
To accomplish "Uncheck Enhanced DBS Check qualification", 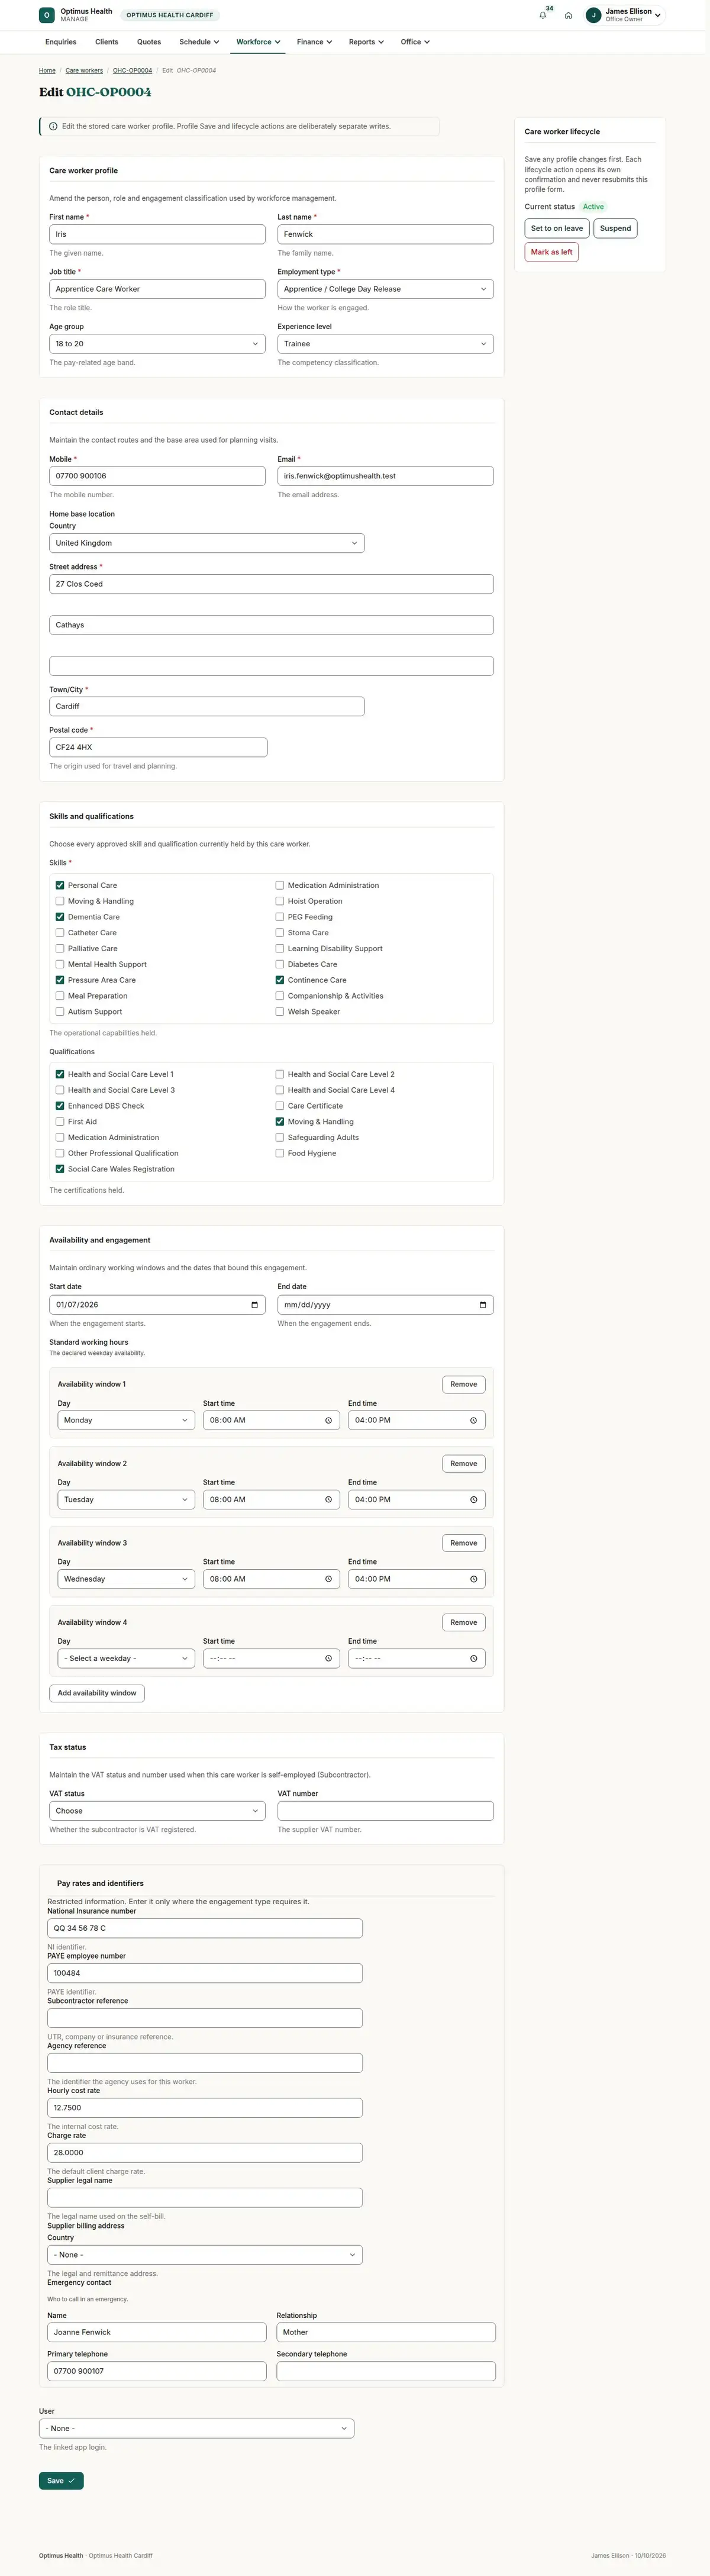I will [x=60, y=1106].
